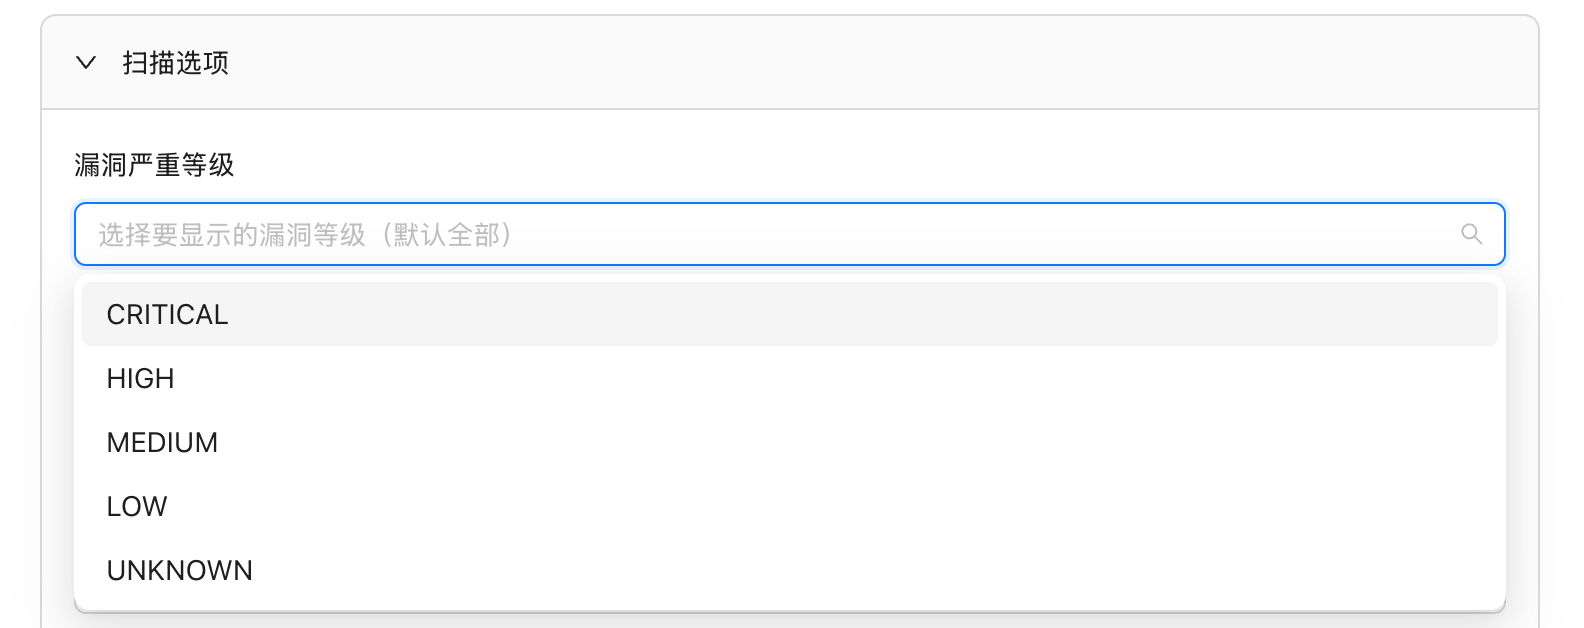Click the HIGH row in dropdown
Screen dimensions: 1584x628
[x=790, y=378]
